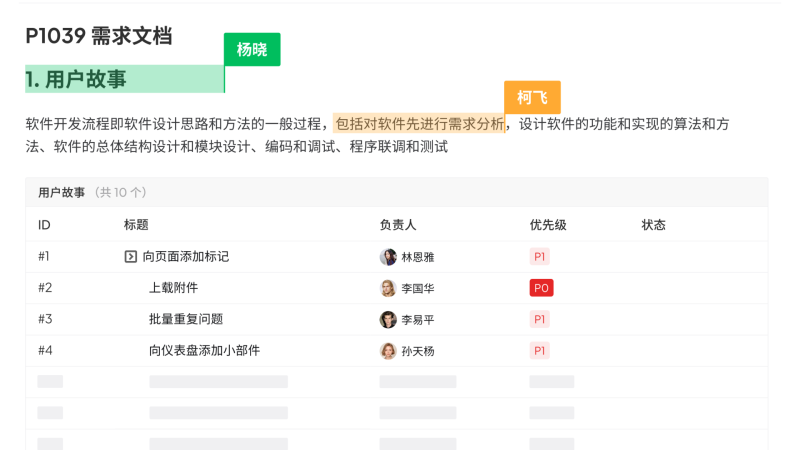
Task: Click 李国华's avatar icon
Action: pyautogui.click(x=388, y=288)
